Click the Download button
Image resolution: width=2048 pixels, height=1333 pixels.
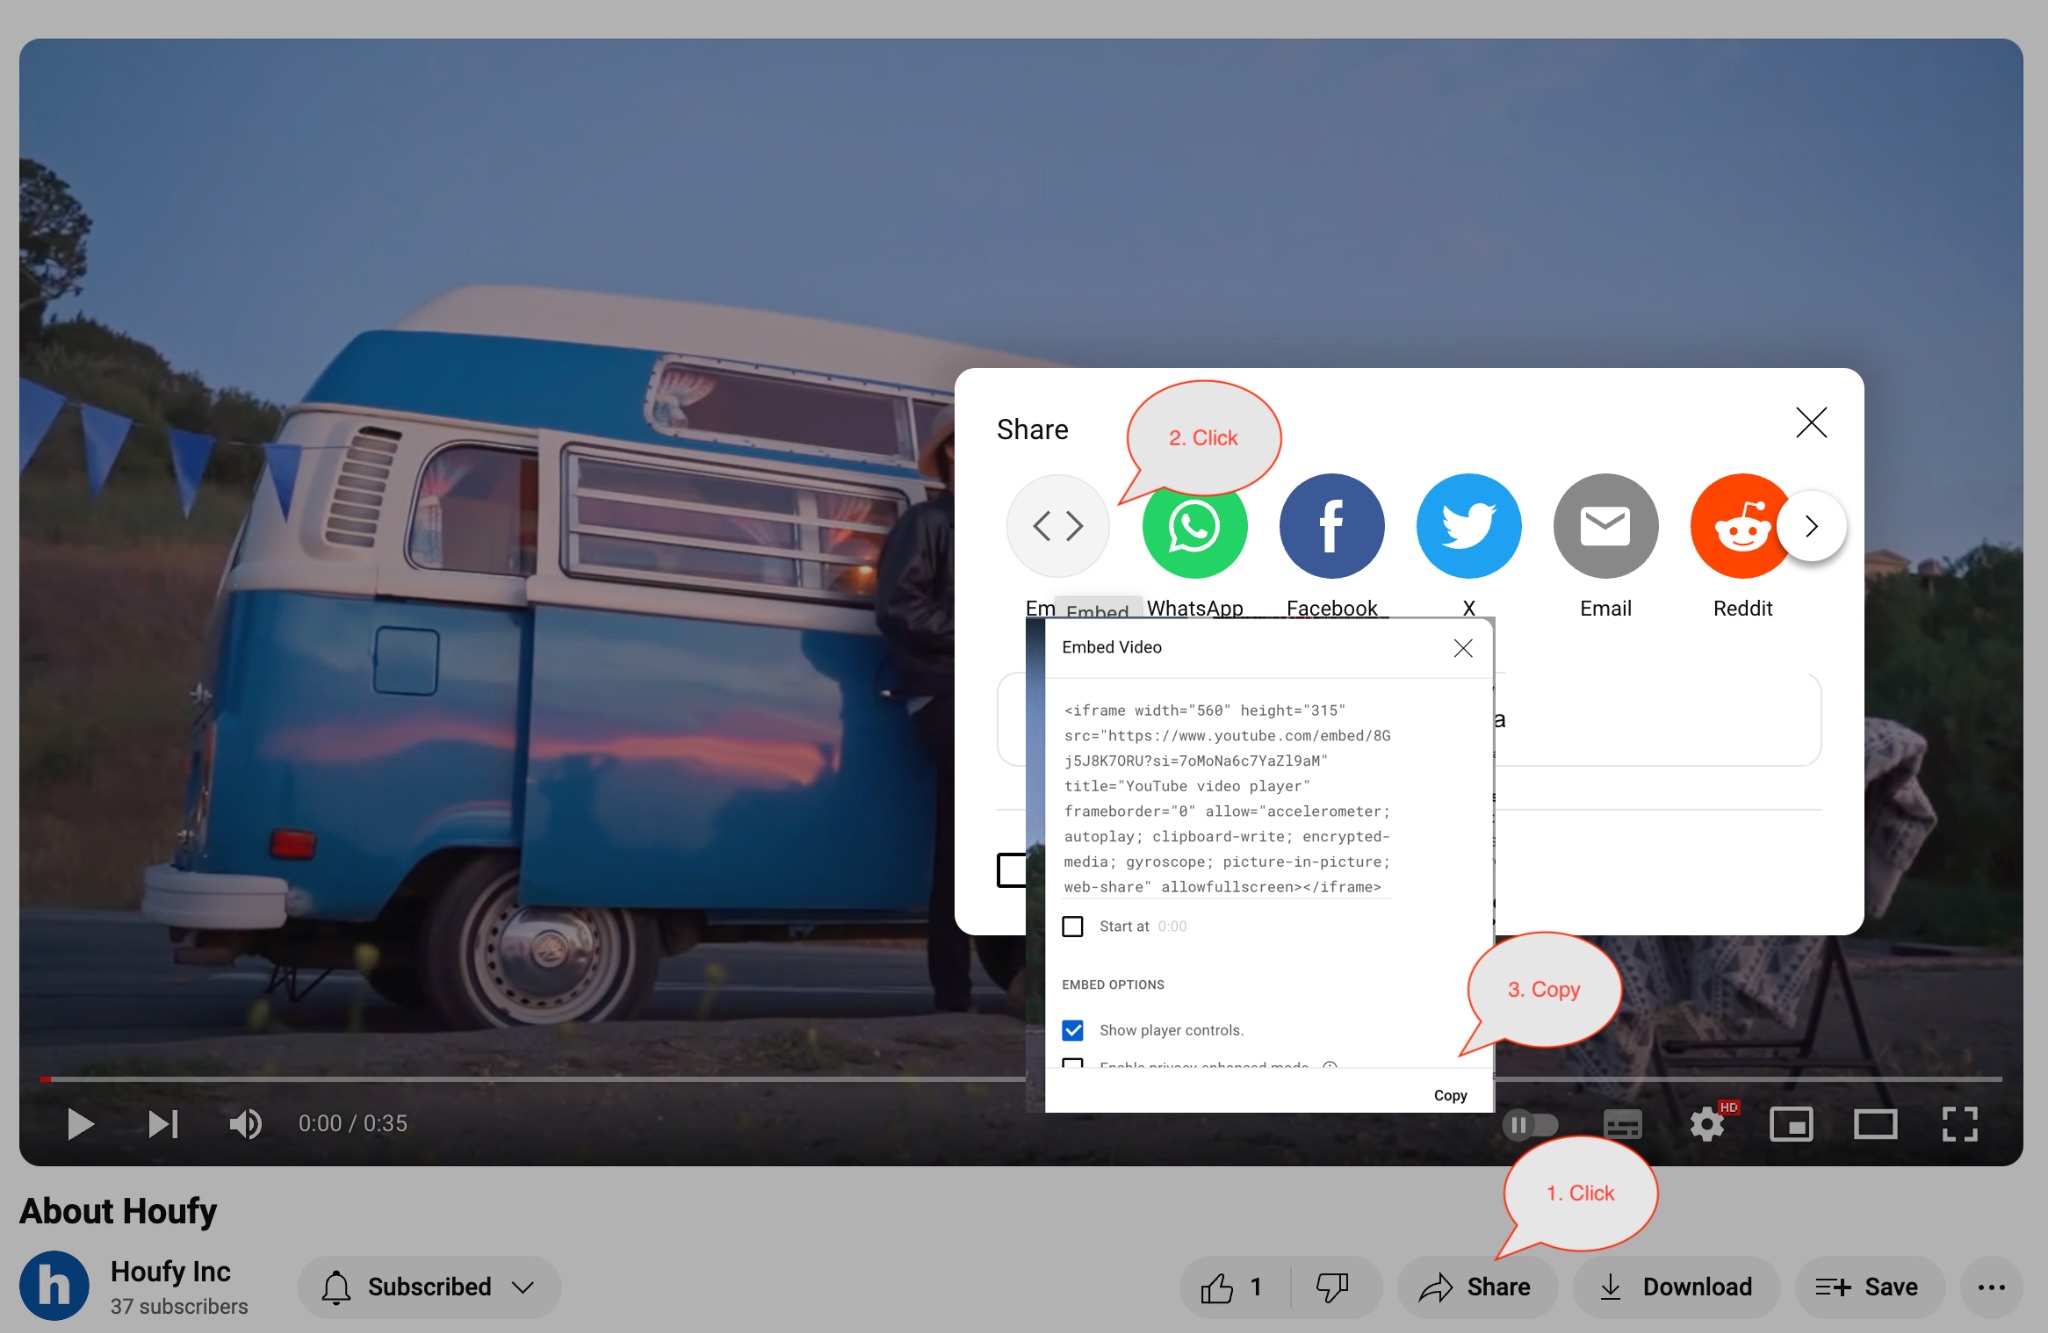click(1676, 1287)
